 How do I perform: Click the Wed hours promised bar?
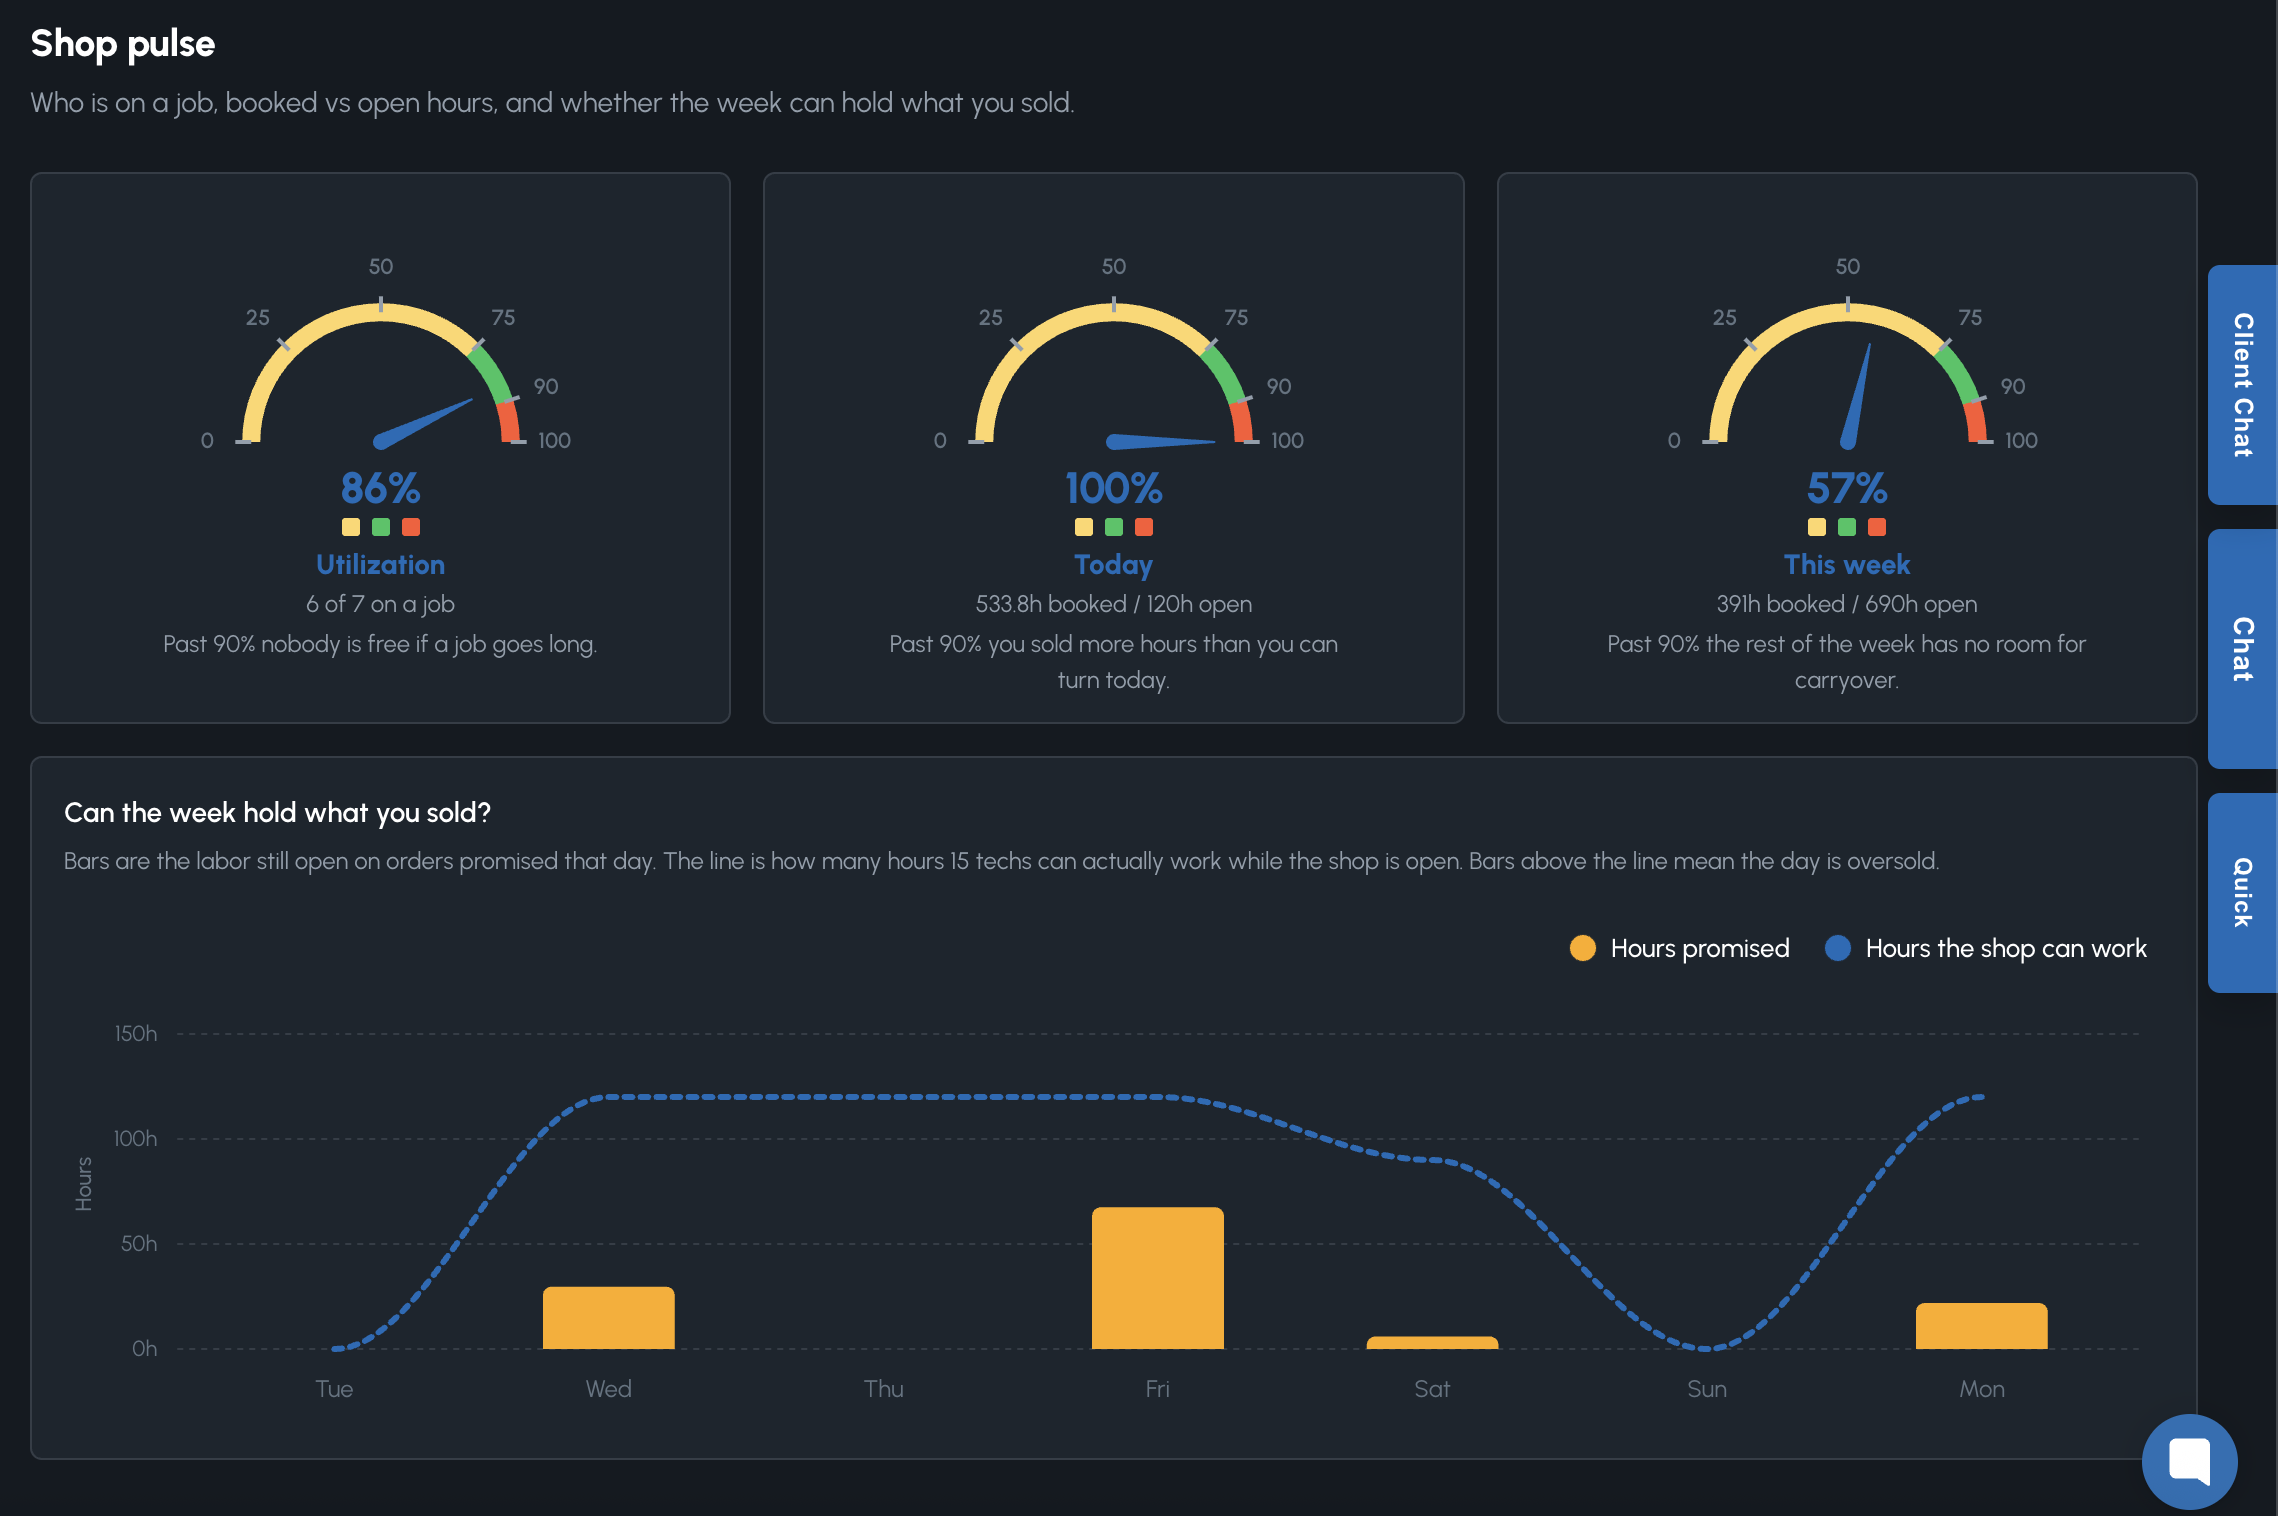point(609,1318)
